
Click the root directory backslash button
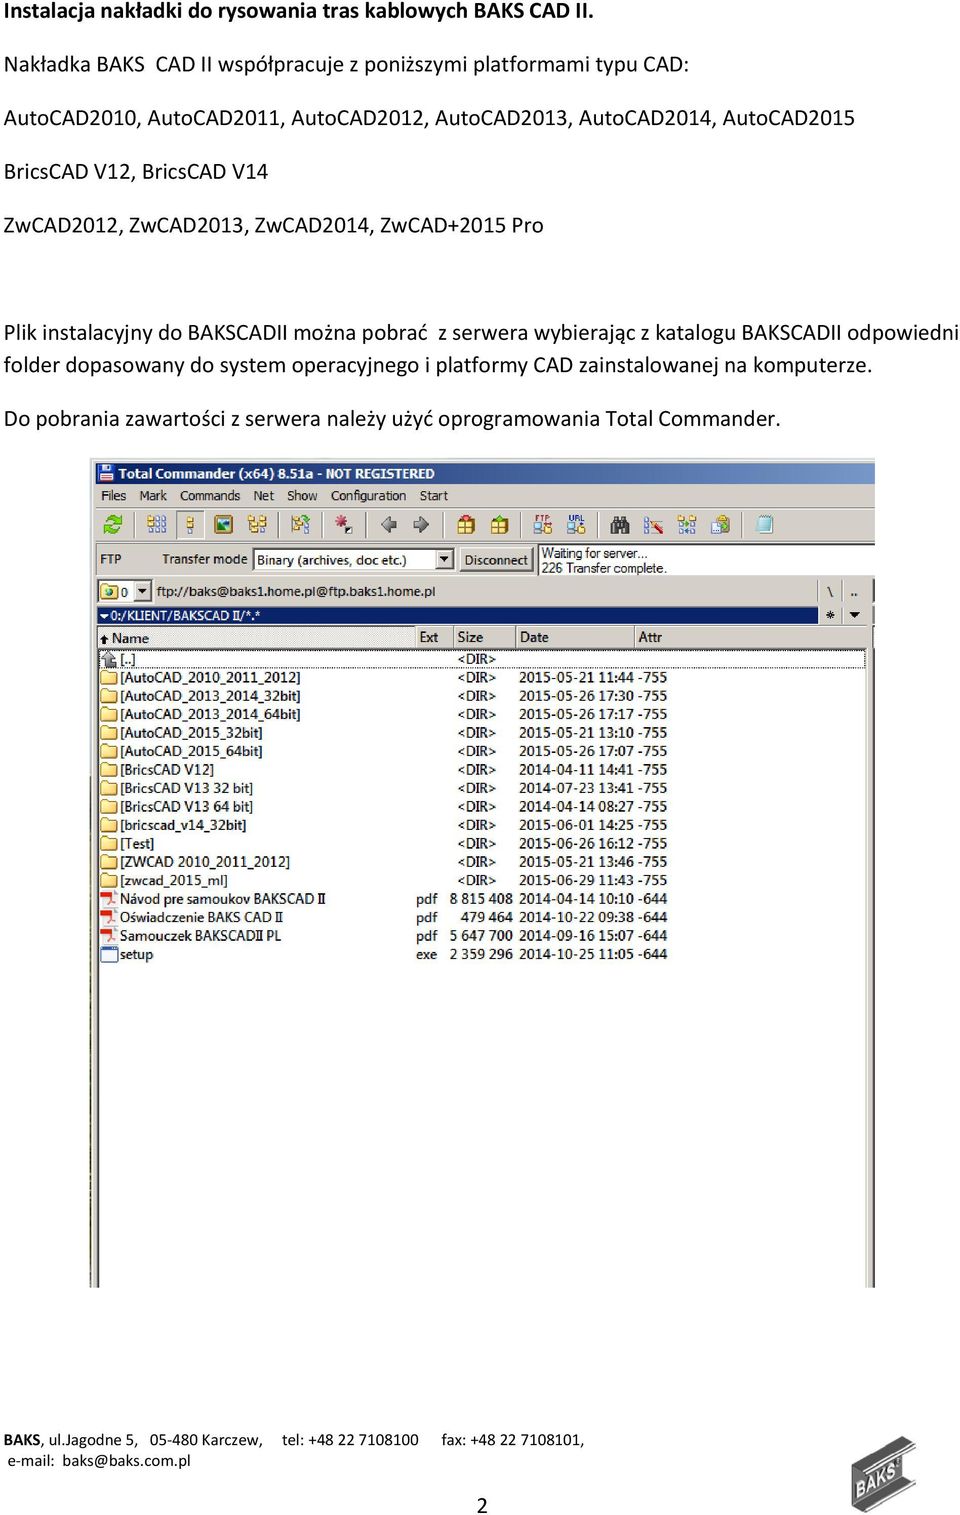(830, 591)
